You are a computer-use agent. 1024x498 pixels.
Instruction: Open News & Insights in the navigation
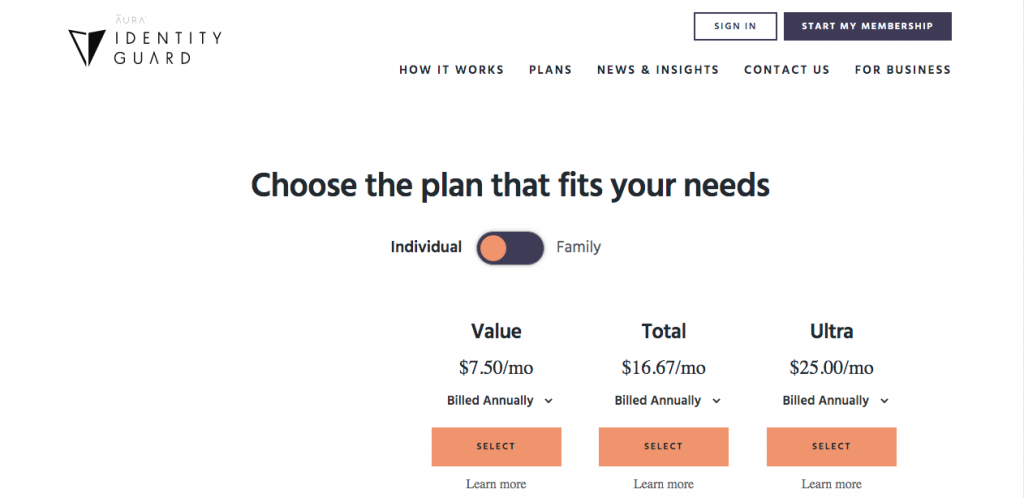(658, 70)
